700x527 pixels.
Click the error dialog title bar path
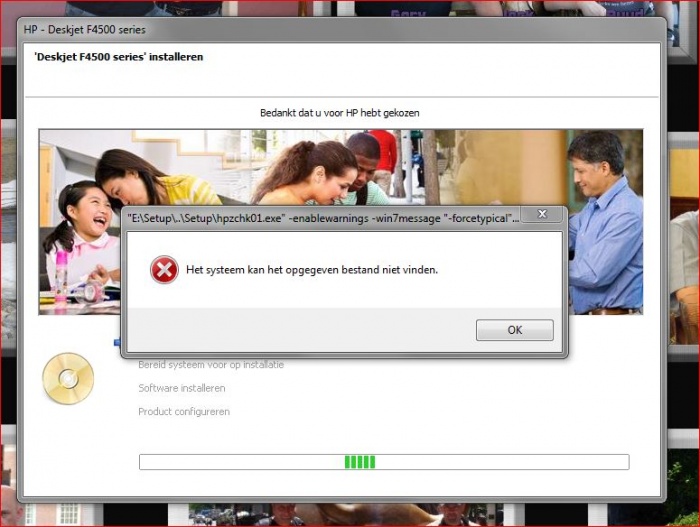[x=323, y=218]
